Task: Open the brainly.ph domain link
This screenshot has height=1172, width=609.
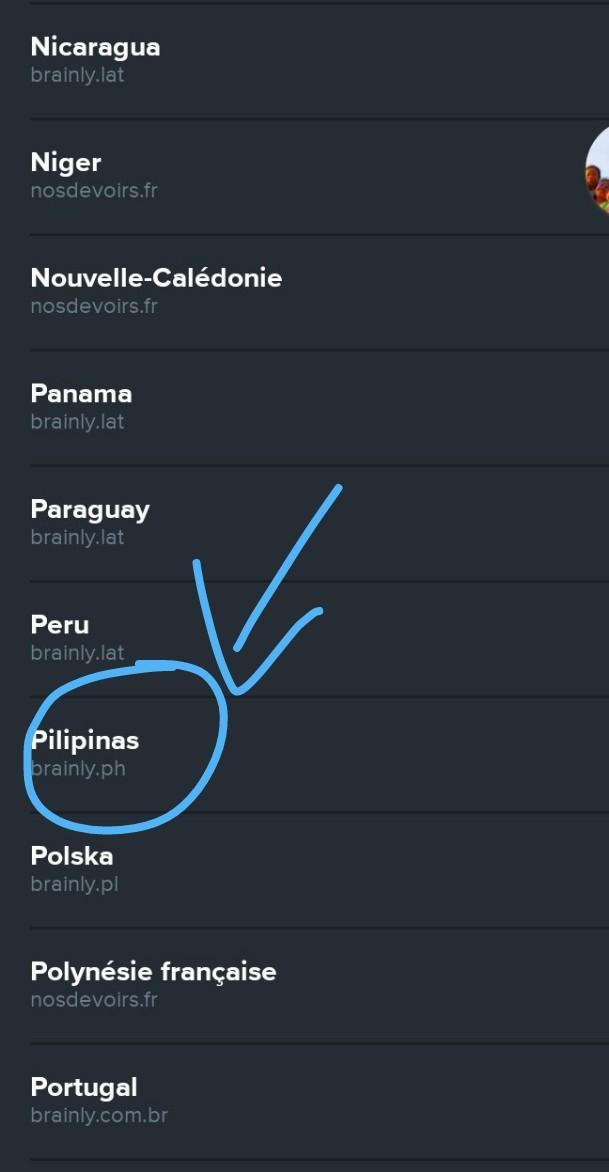Action: point(78,769)
